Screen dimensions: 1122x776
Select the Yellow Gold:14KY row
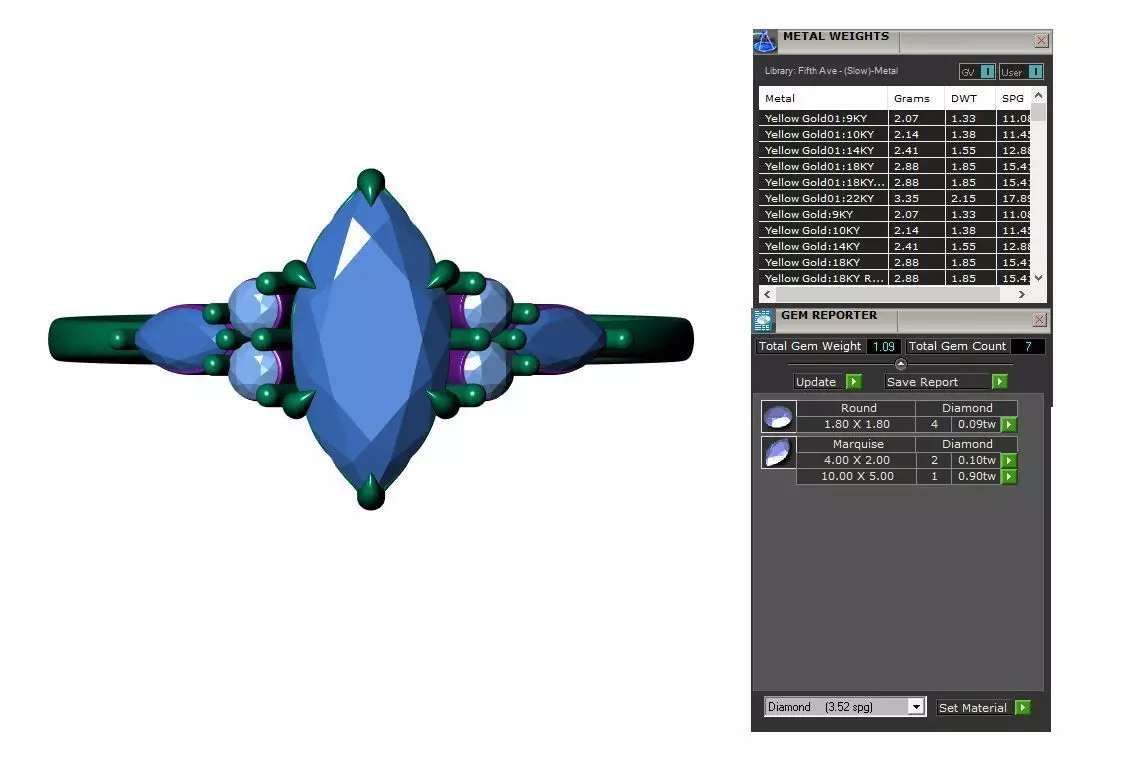tap(894, 246)
